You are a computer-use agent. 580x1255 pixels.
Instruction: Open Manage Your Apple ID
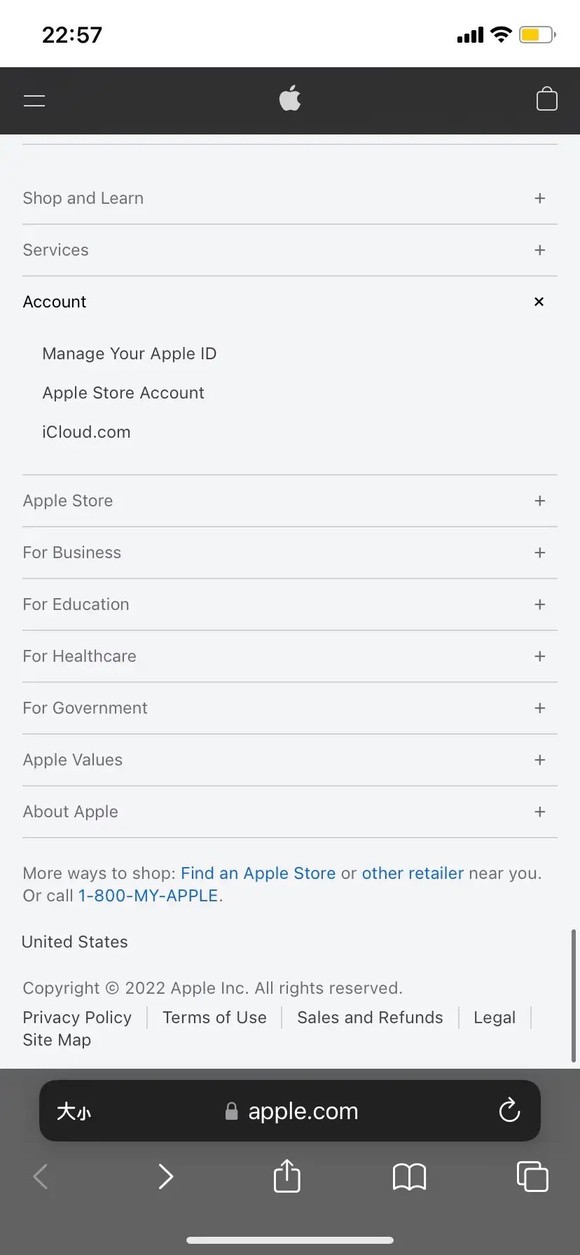pyautogui.click(x=129, y=354)
